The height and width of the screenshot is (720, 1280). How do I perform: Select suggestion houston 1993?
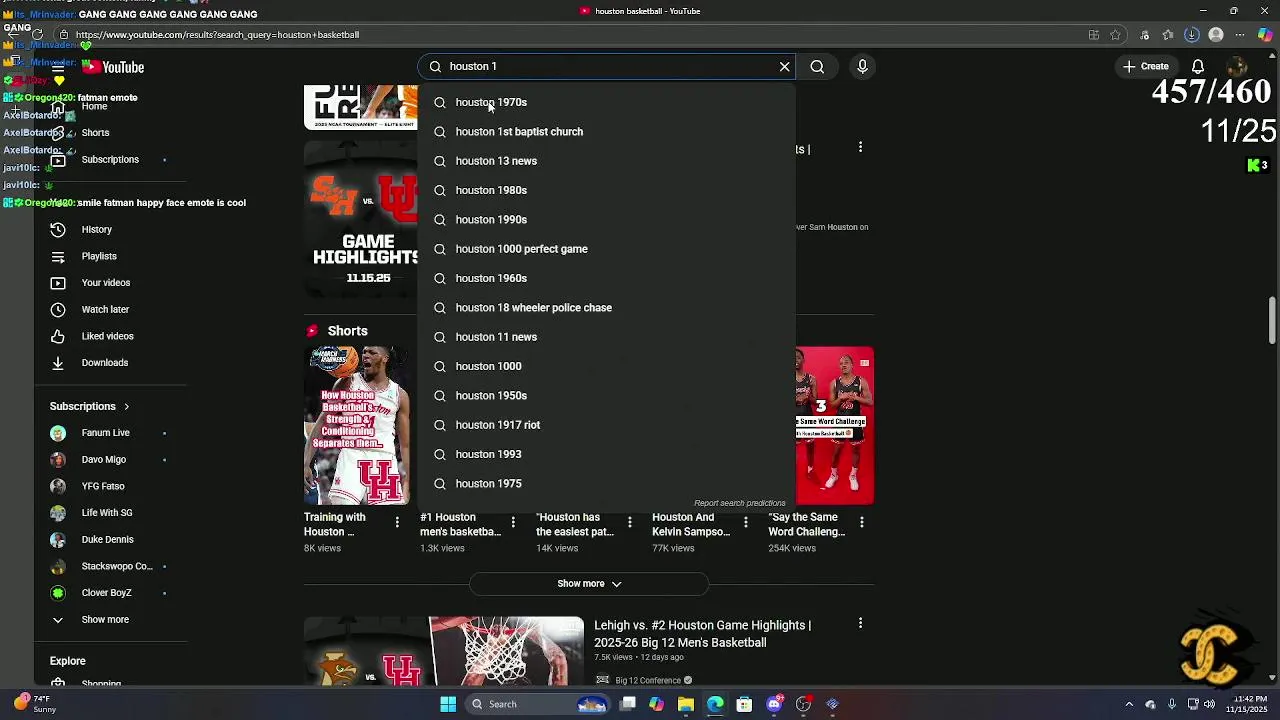(x=606, y=454)
